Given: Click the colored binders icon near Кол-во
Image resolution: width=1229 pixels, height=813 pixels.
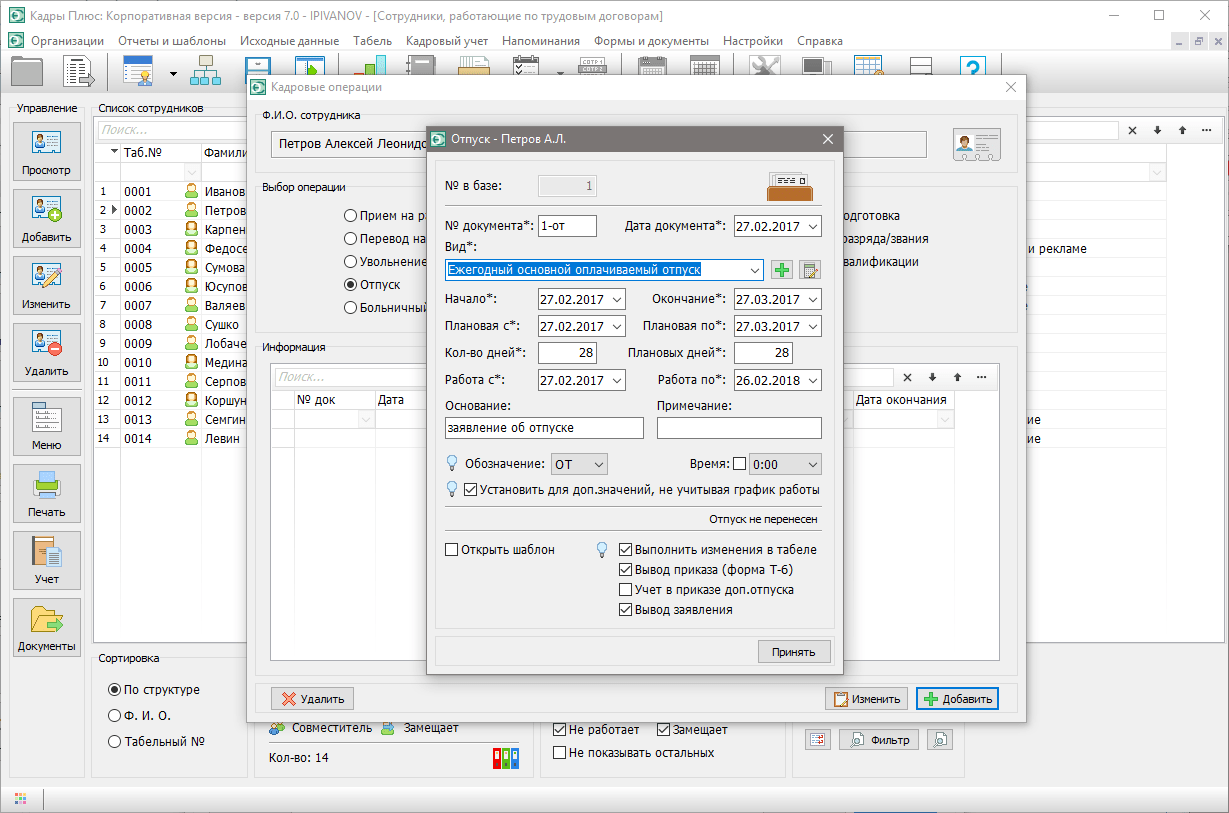Looking at the screenshot, I should click(507, 758).
